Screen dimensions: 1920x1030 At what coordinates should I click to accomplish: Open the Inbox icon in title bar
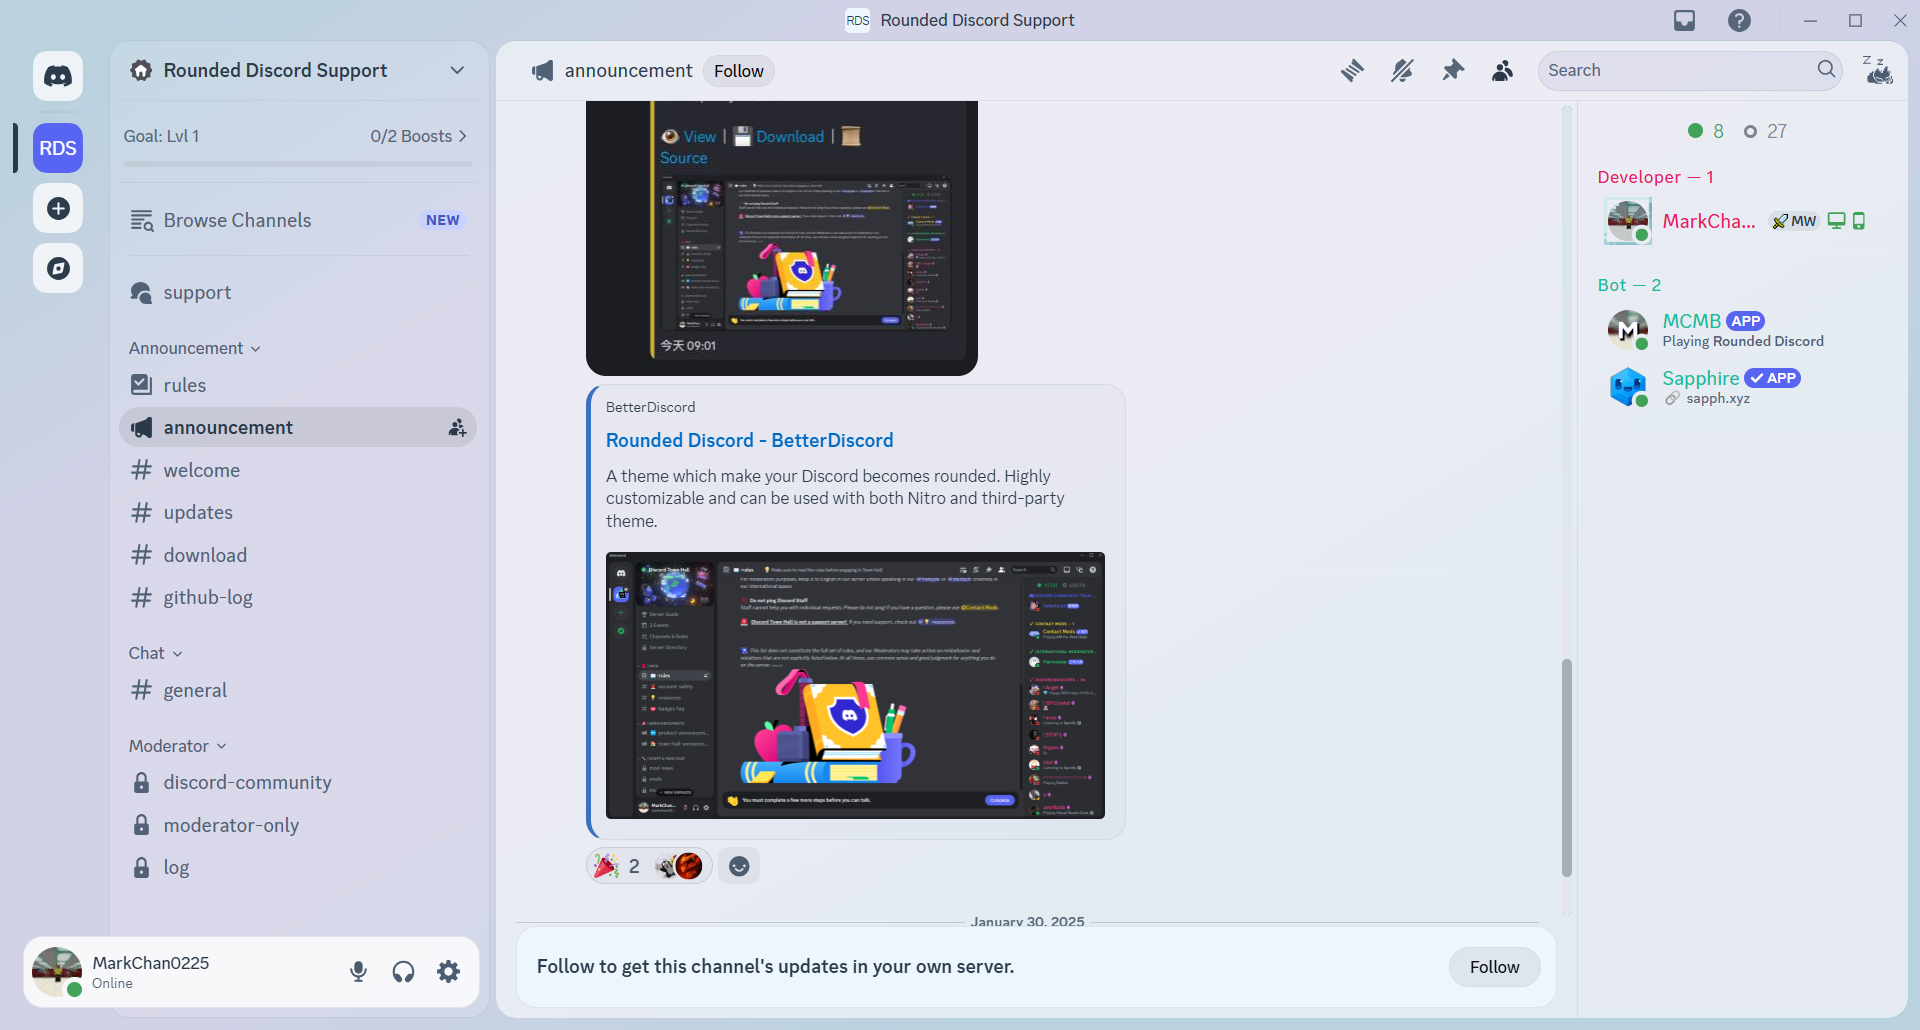[1685, 20]
